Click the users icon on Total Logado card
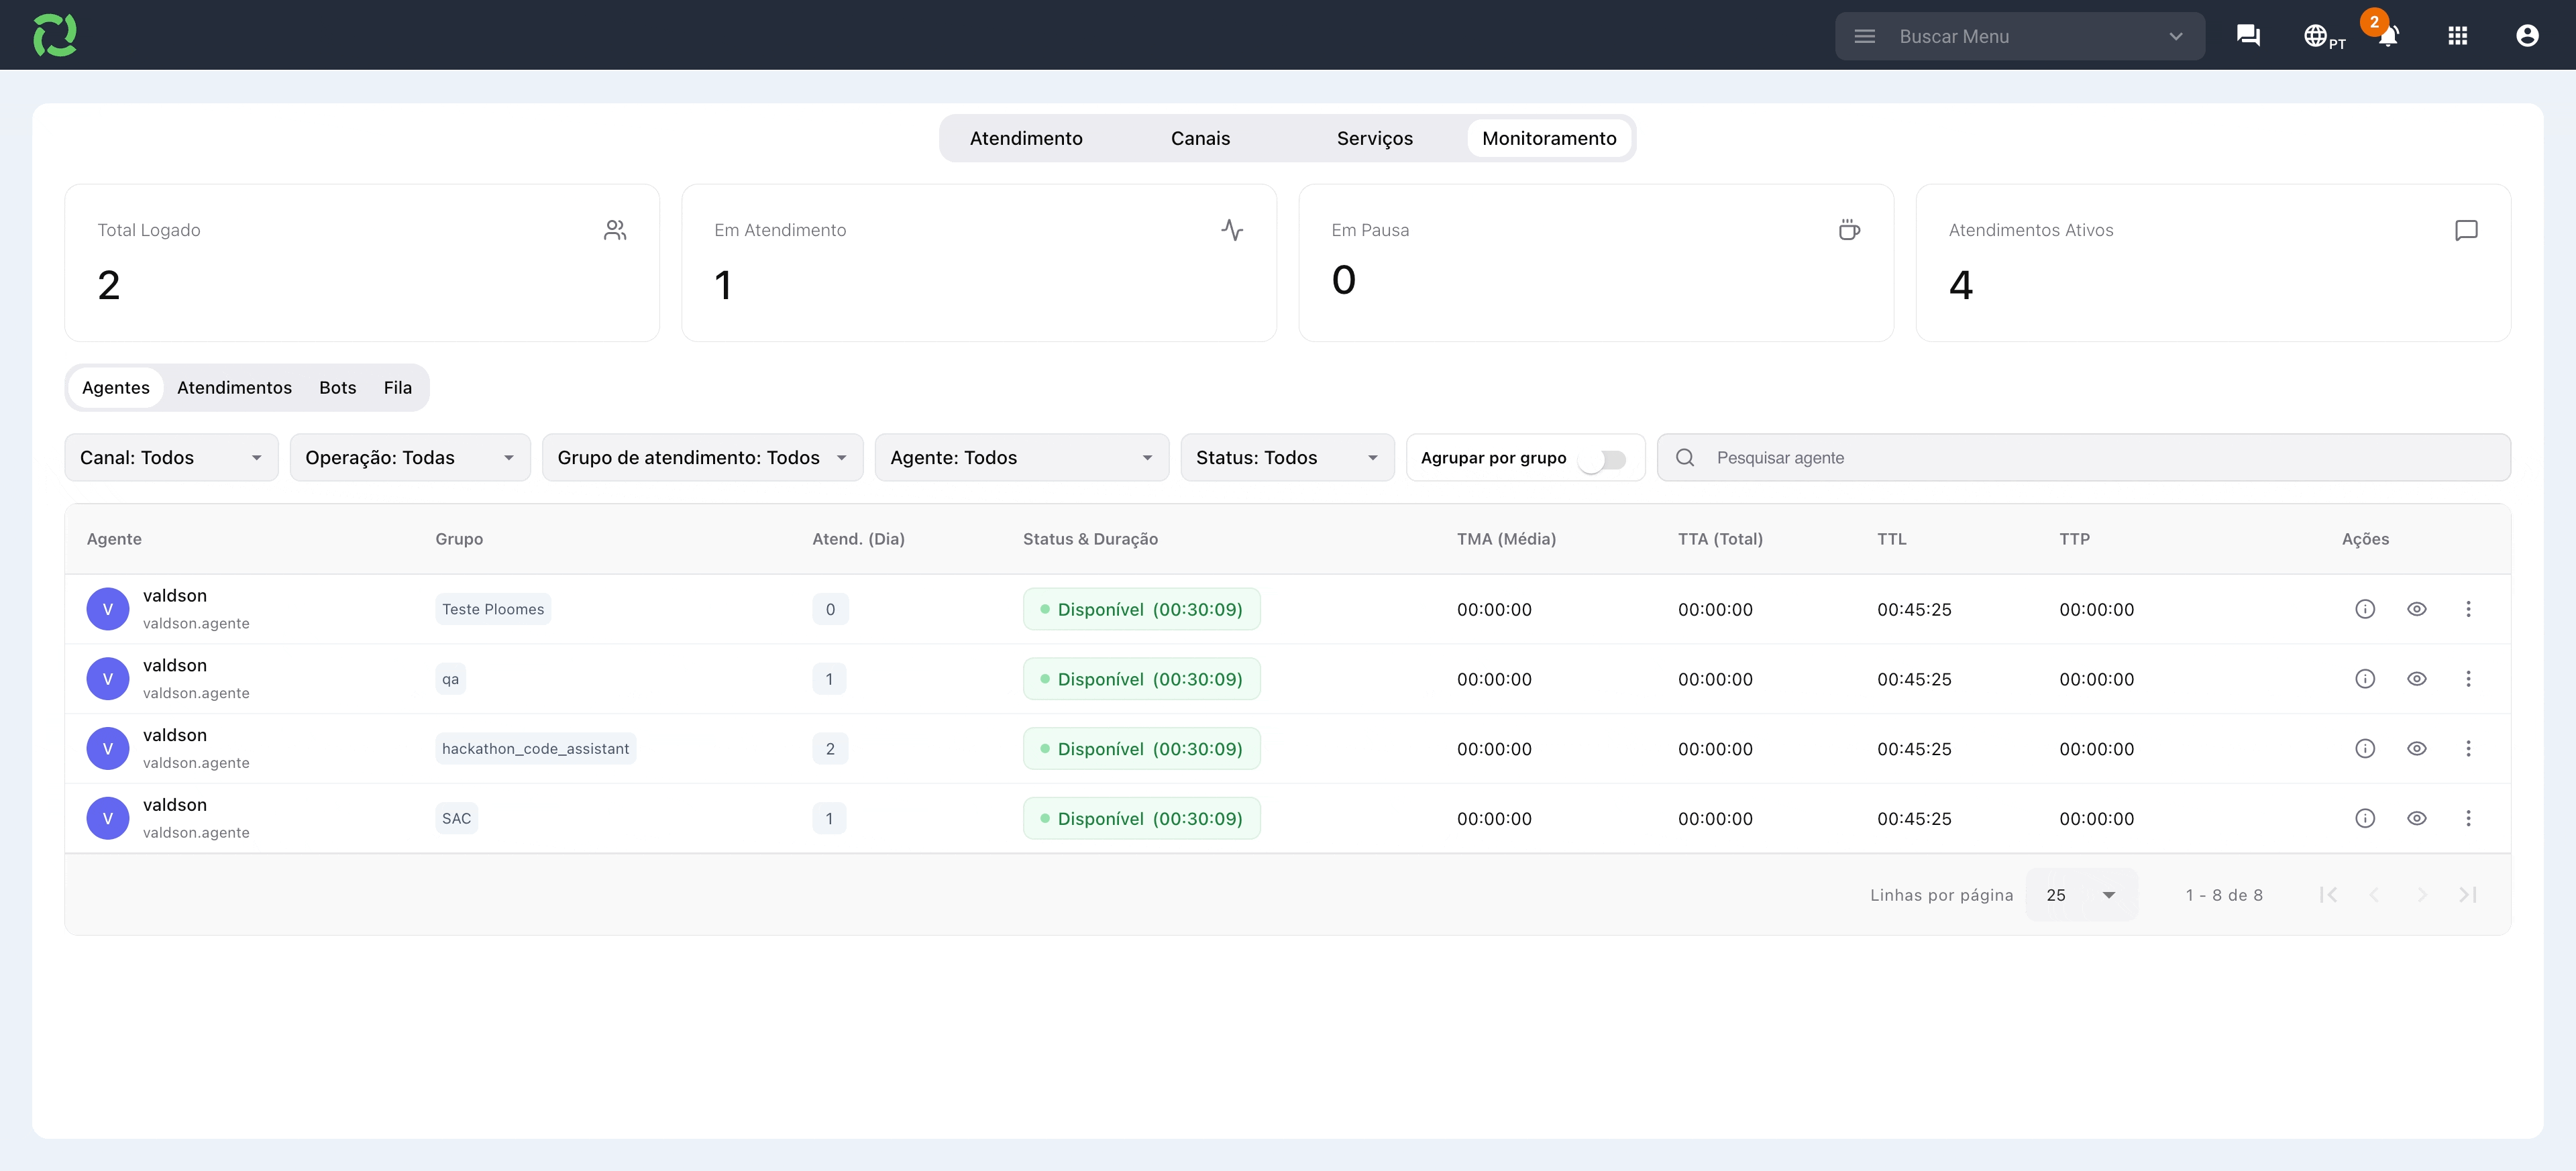Image resolution: width=2576 pixels, height=1171 pixels. pyautogui.click(x=615, y=230)
